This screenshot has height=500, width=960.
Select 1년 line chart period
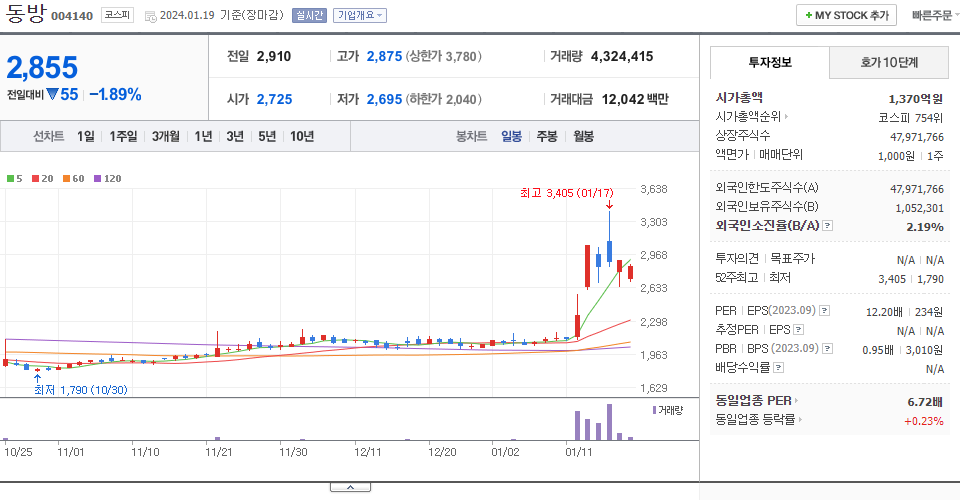[203, 136]
